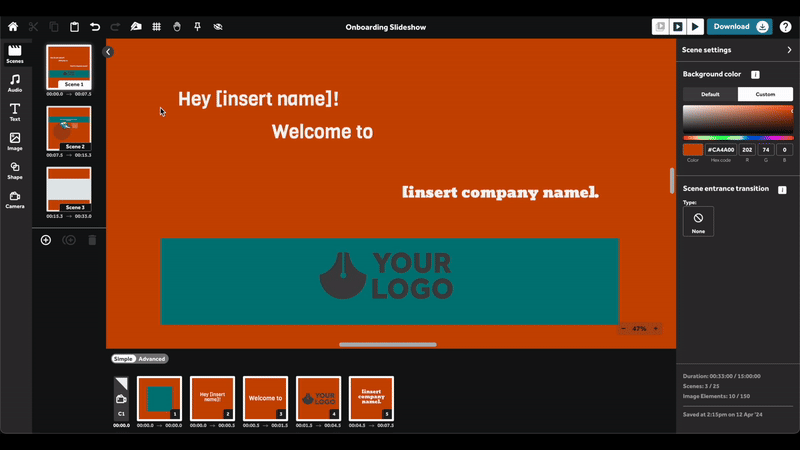The width and height of the screenshot is (800, 450).
Task: Open the Shape panel
Action: click(15, 170)
